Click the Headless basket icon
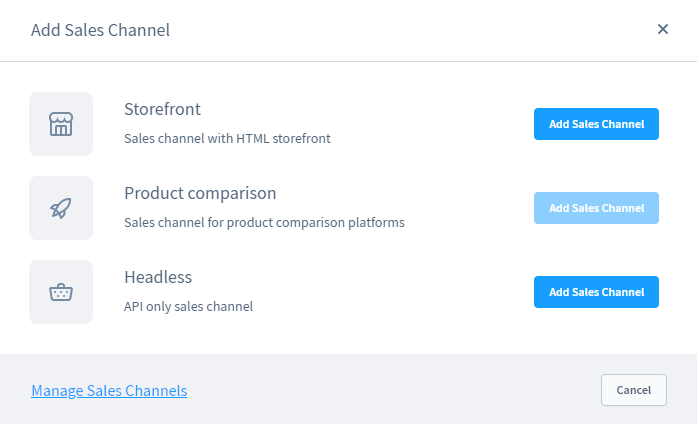This screenshot has width=697, height=424. coord(61,292)
